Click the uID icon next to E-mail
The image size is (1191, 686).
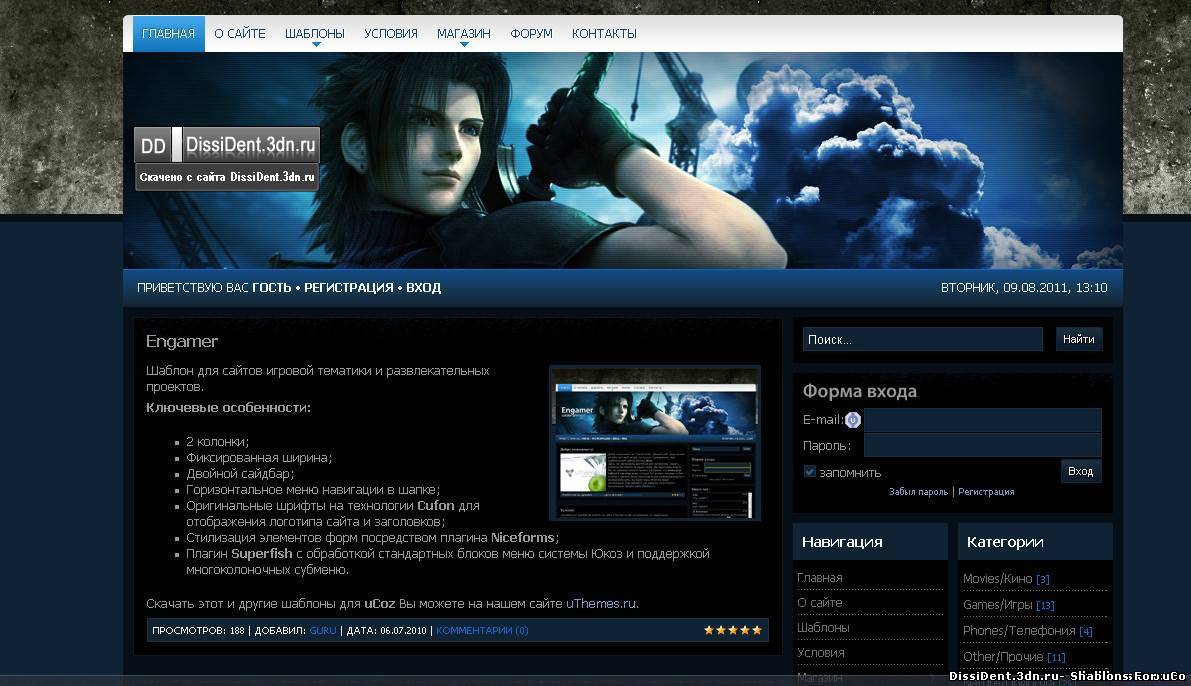[853, 419]
